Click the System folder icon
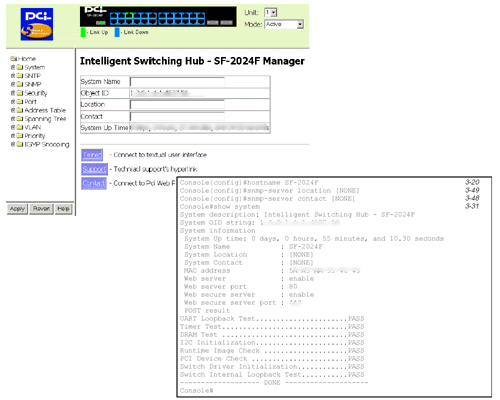Screen dimensions: 500x400 [x=20, y=67]
